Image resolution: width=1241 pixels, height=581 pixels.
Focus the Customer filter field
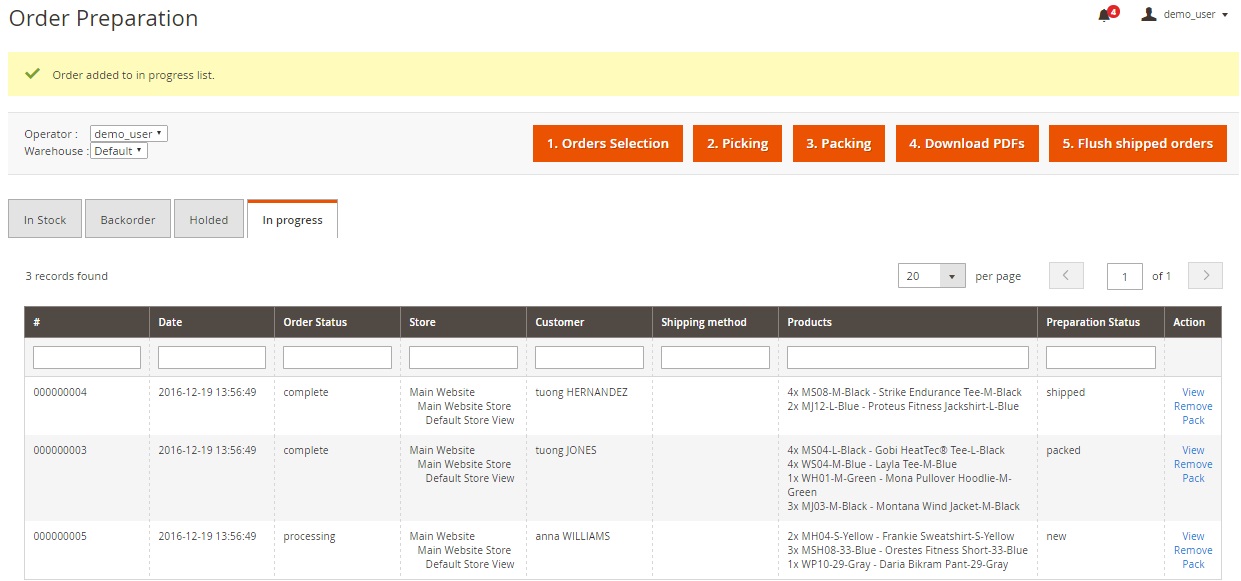click(589, 357)
